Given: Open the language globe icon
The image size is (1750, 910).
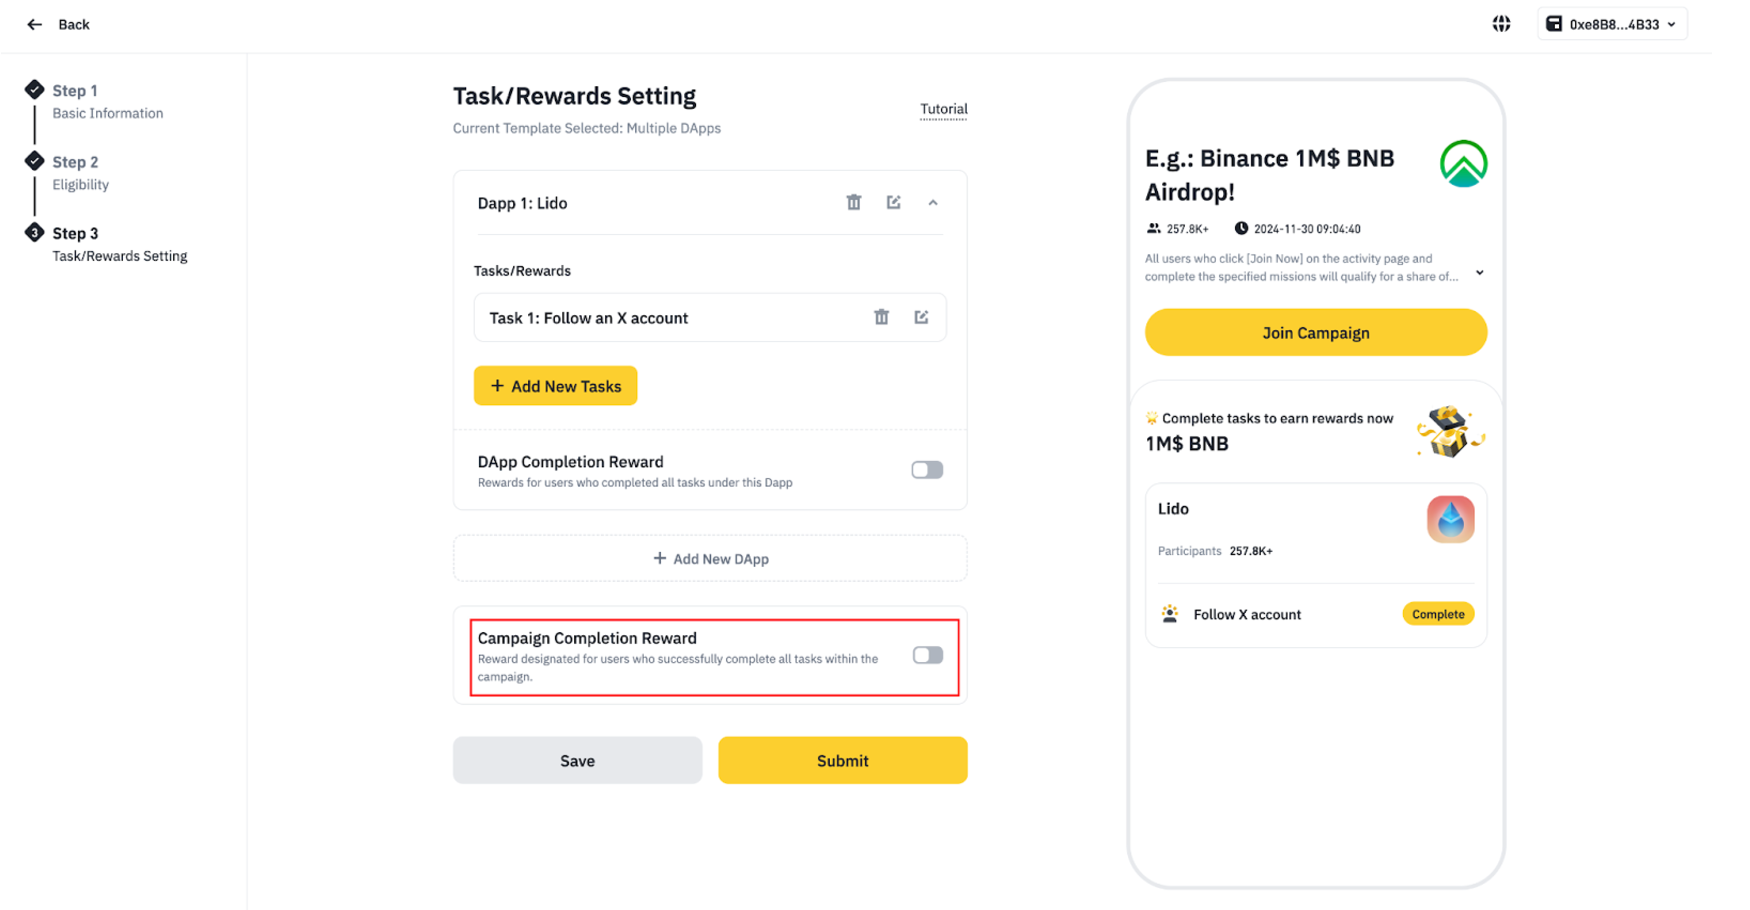Looking at the screenshot, I should pos(1501,24).
